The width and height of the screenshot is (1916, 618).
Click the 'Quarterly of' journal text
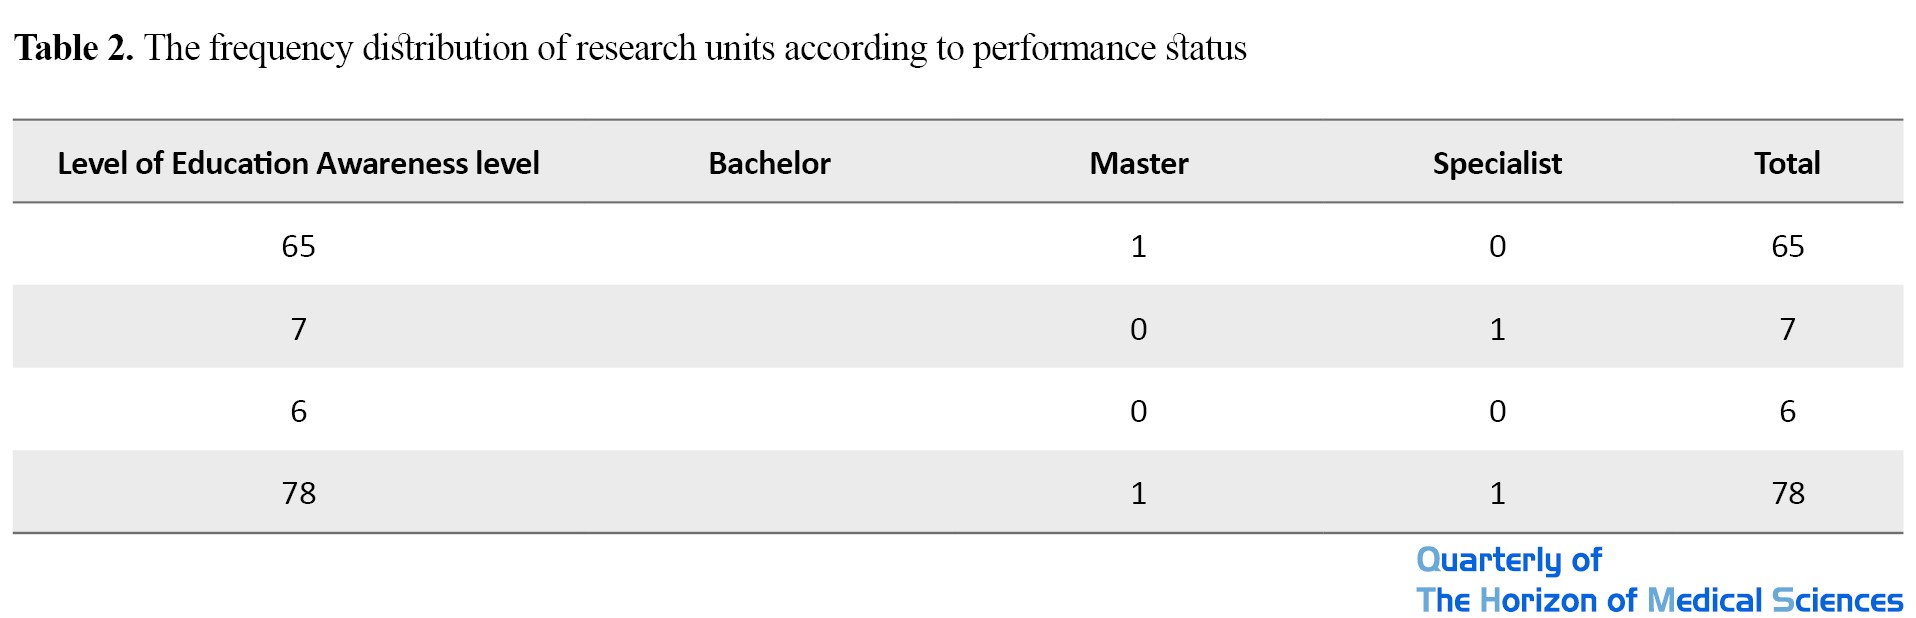pos(1508,560)
